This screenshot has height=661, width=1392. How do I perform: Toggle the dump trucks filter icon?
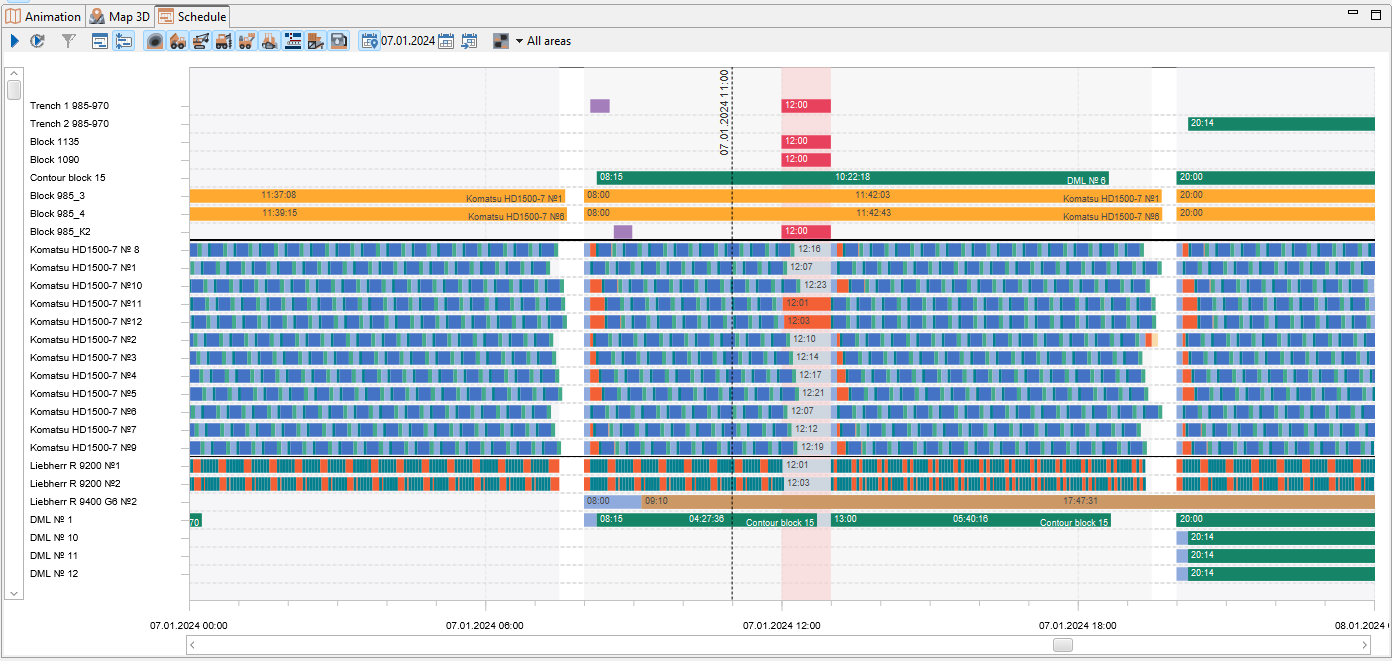[x=178, y=41]
